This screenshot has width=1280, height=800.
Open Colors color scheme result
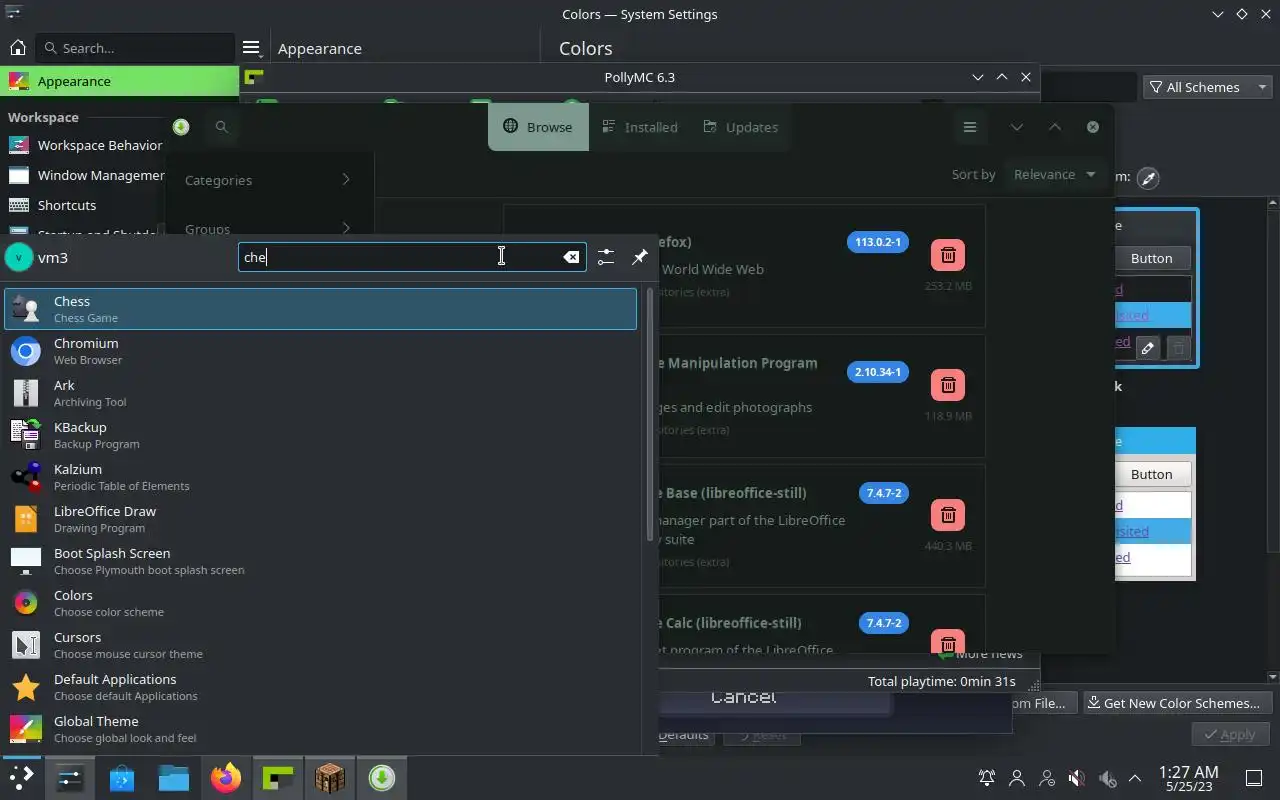point(320,603)
